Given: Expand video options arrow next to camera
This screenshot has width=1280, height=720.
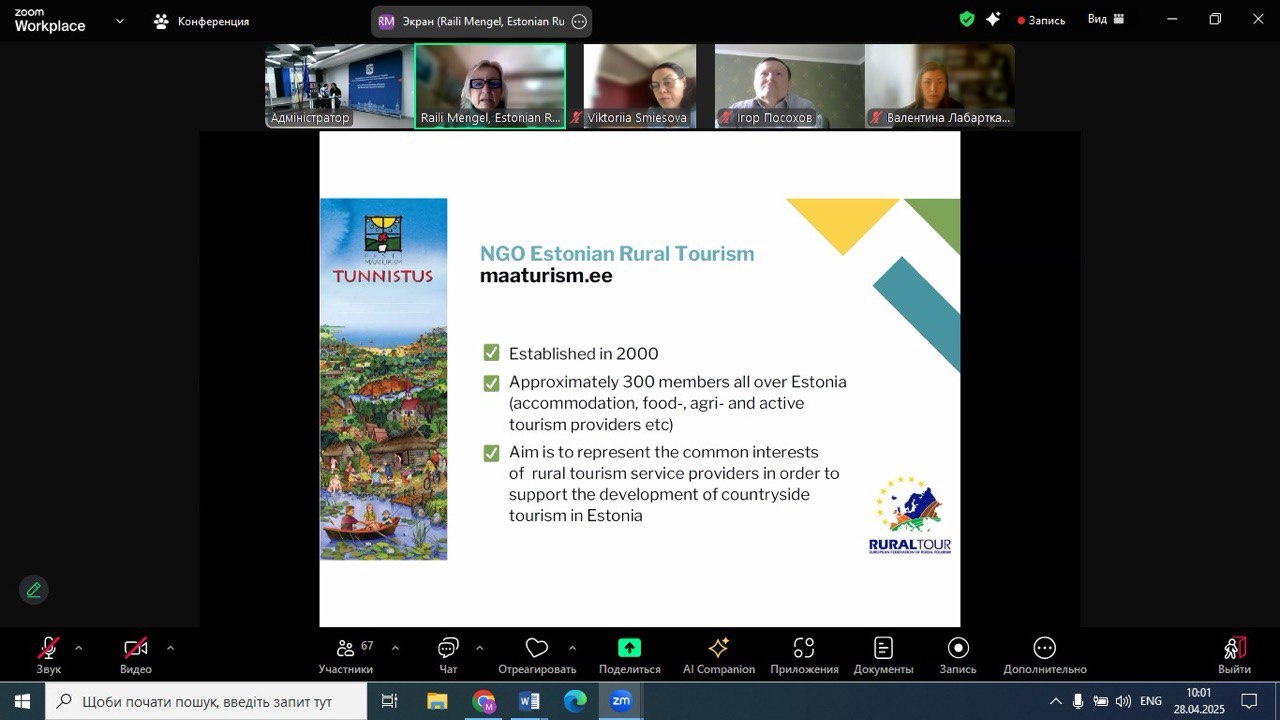Looking at the screenshot, I should (170, 648).
